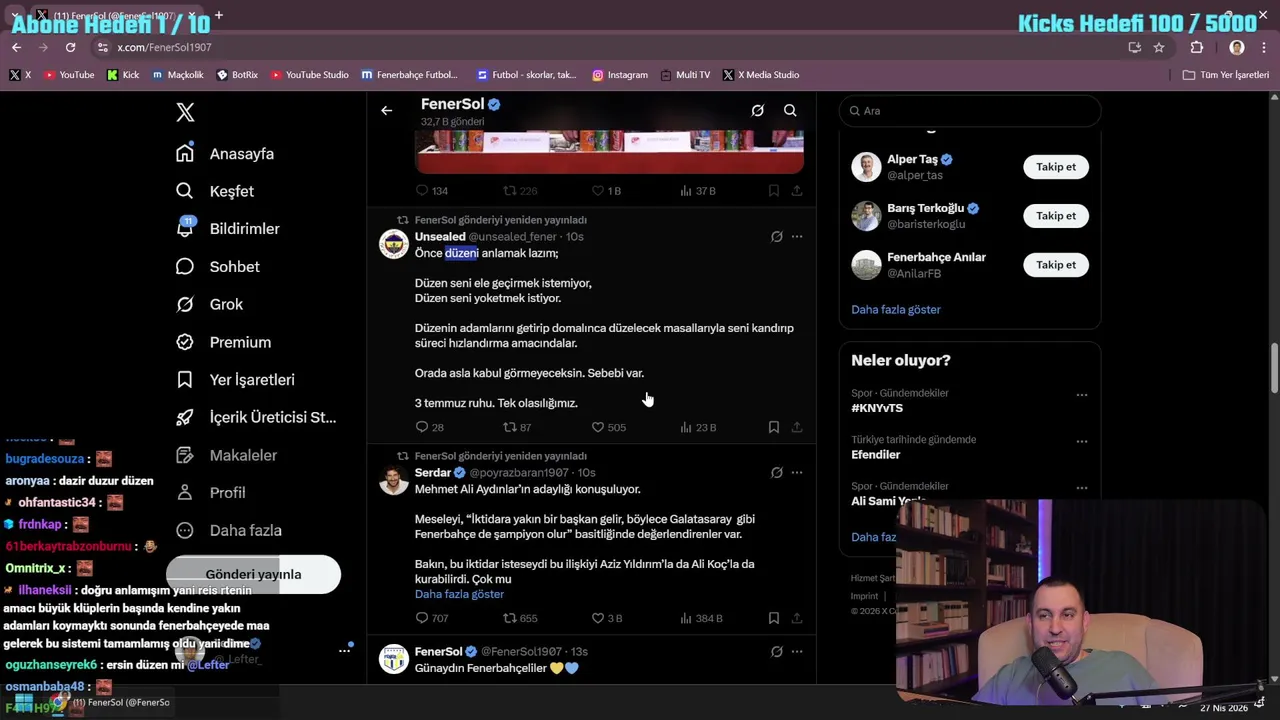Like the top post with 1 B likes
This screenshot has height=720, width=1280.
point(606,191)
